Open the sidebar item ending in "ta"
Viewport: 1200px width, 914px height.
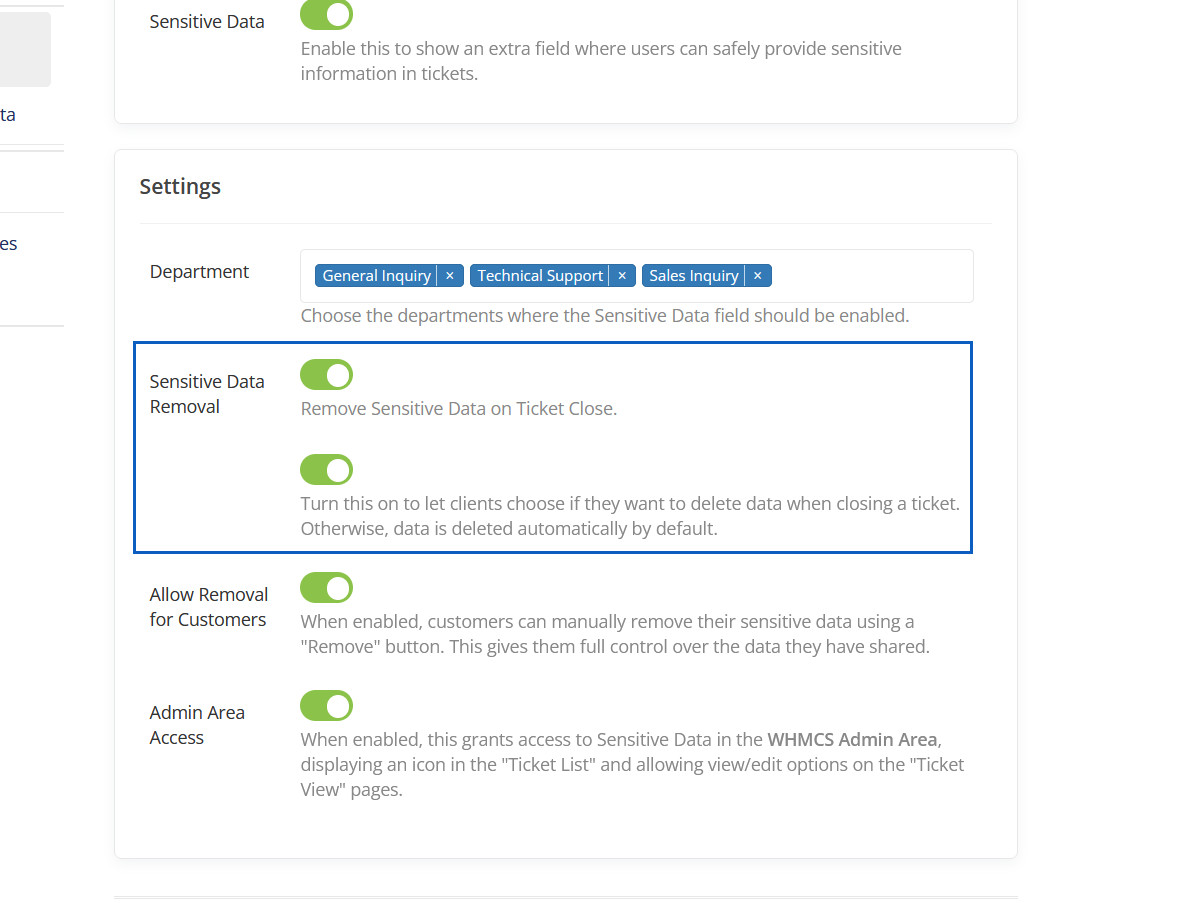[x=8, y=115]
